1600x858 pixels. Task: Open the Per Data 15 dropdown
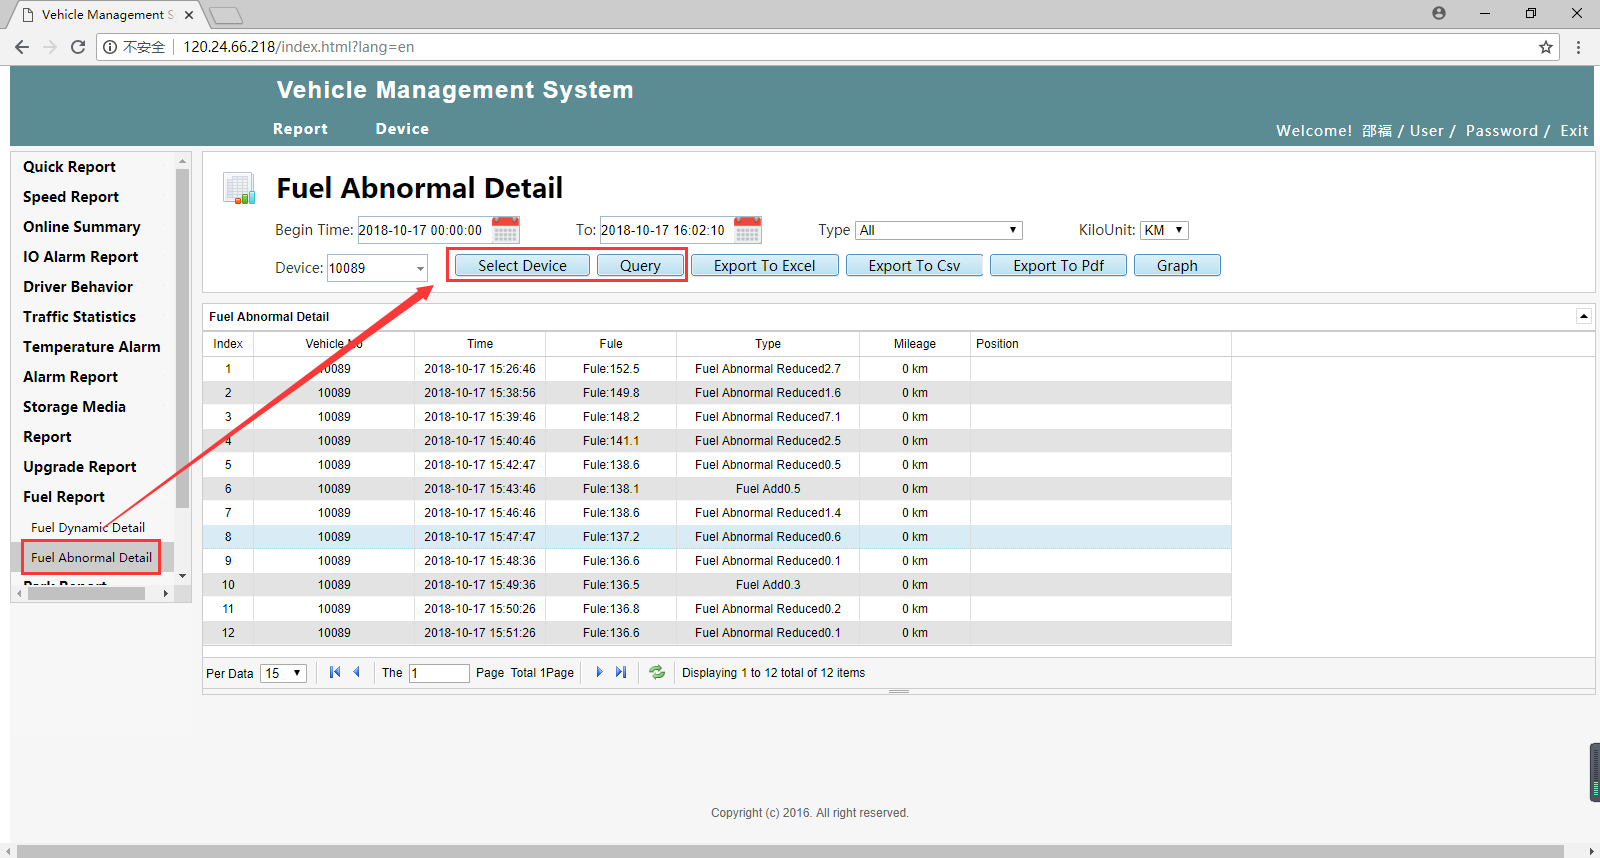tap(283, 673)
